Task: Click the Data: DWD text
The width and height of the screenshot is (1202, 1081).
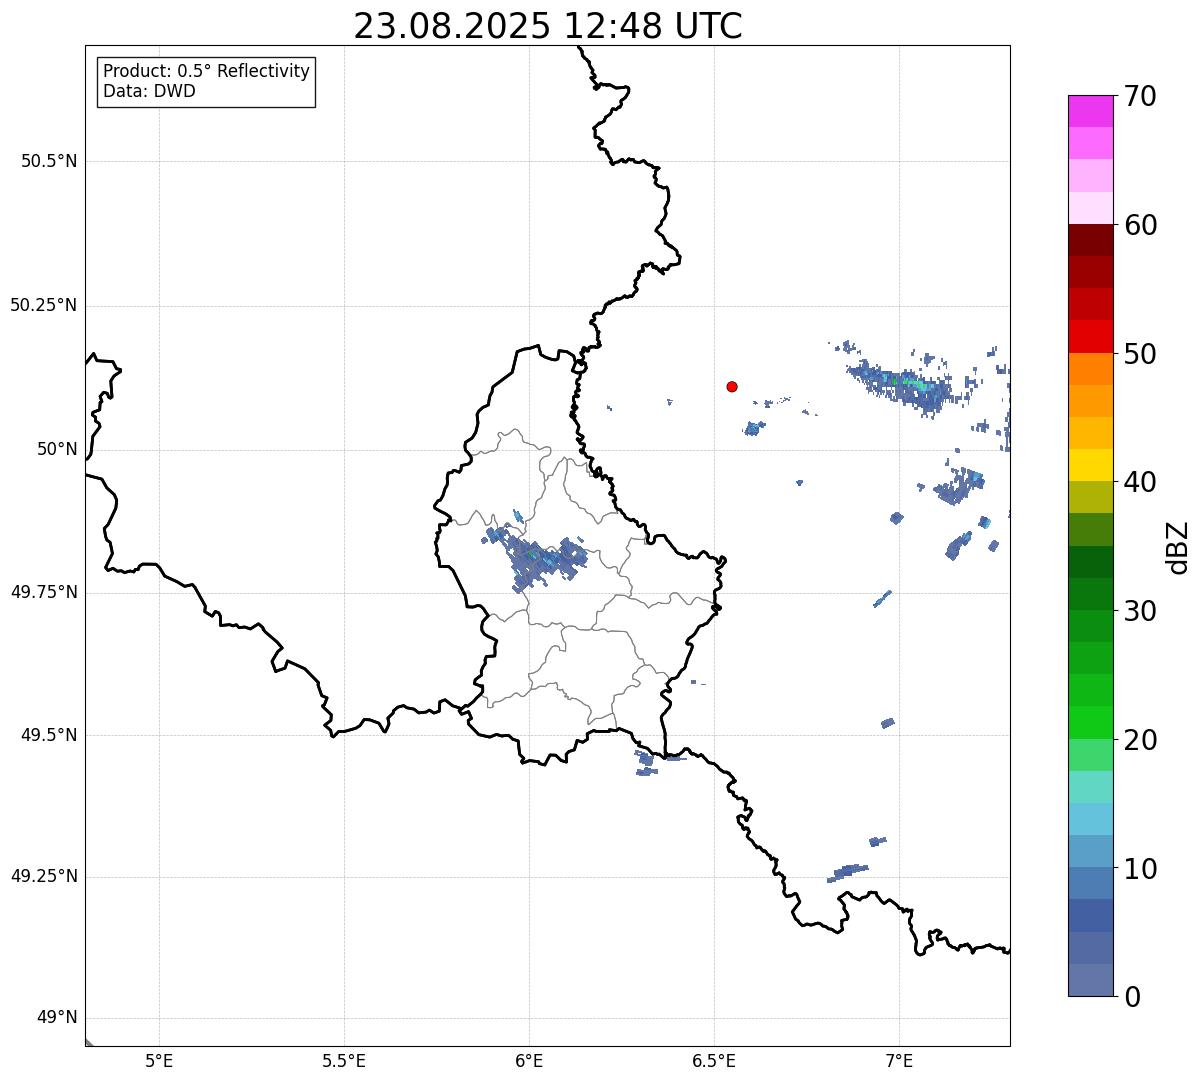Action: (149, 91)
